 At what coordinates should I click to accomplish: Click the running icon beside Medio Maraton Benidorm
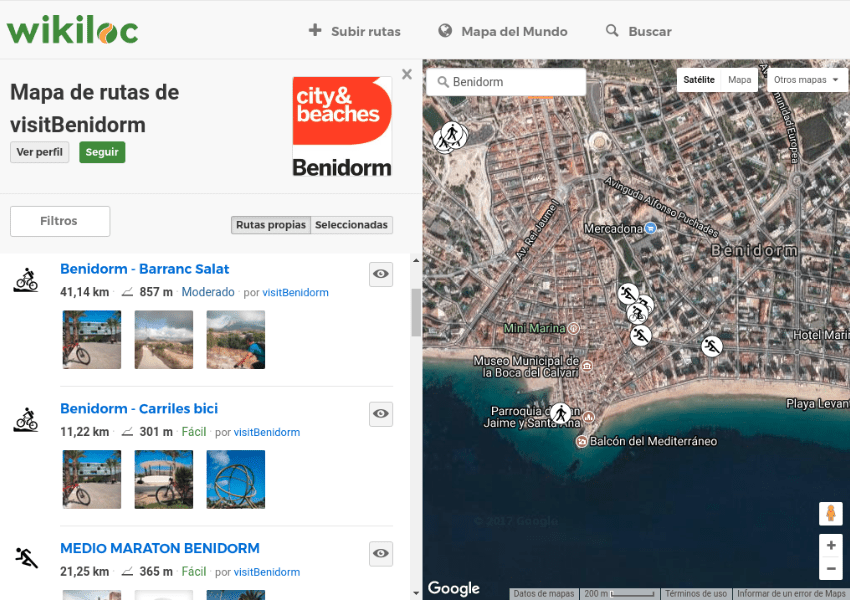[26, 558]
